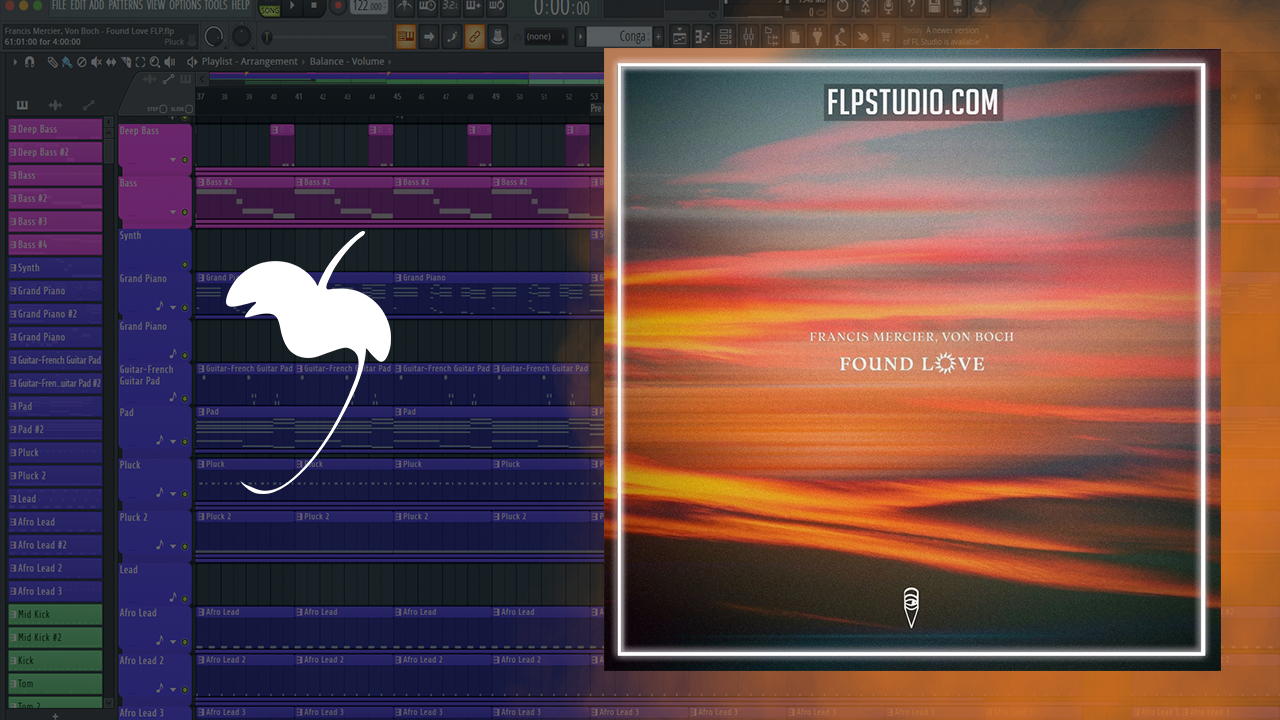Open the playlist view icon

pos(679,37)
